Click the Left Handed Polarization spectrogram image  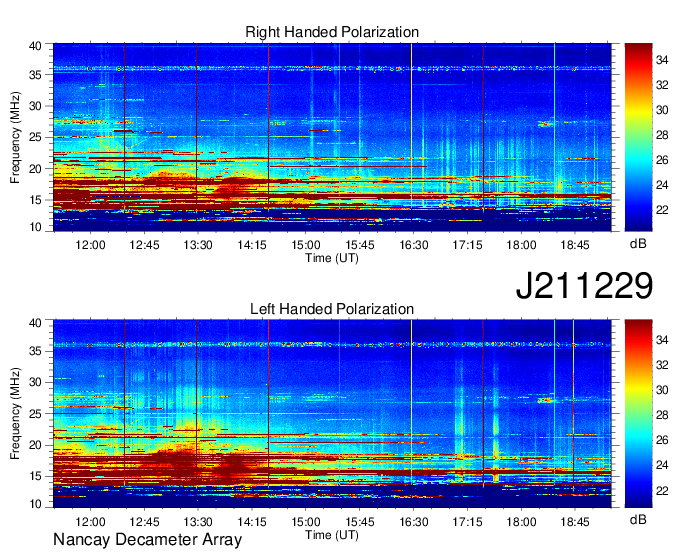point(332,414)
